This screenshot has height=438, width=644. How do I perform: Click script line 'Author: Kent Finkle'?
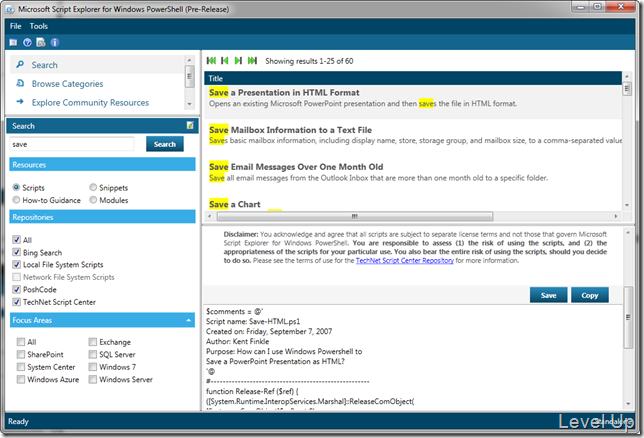[237, 341]
